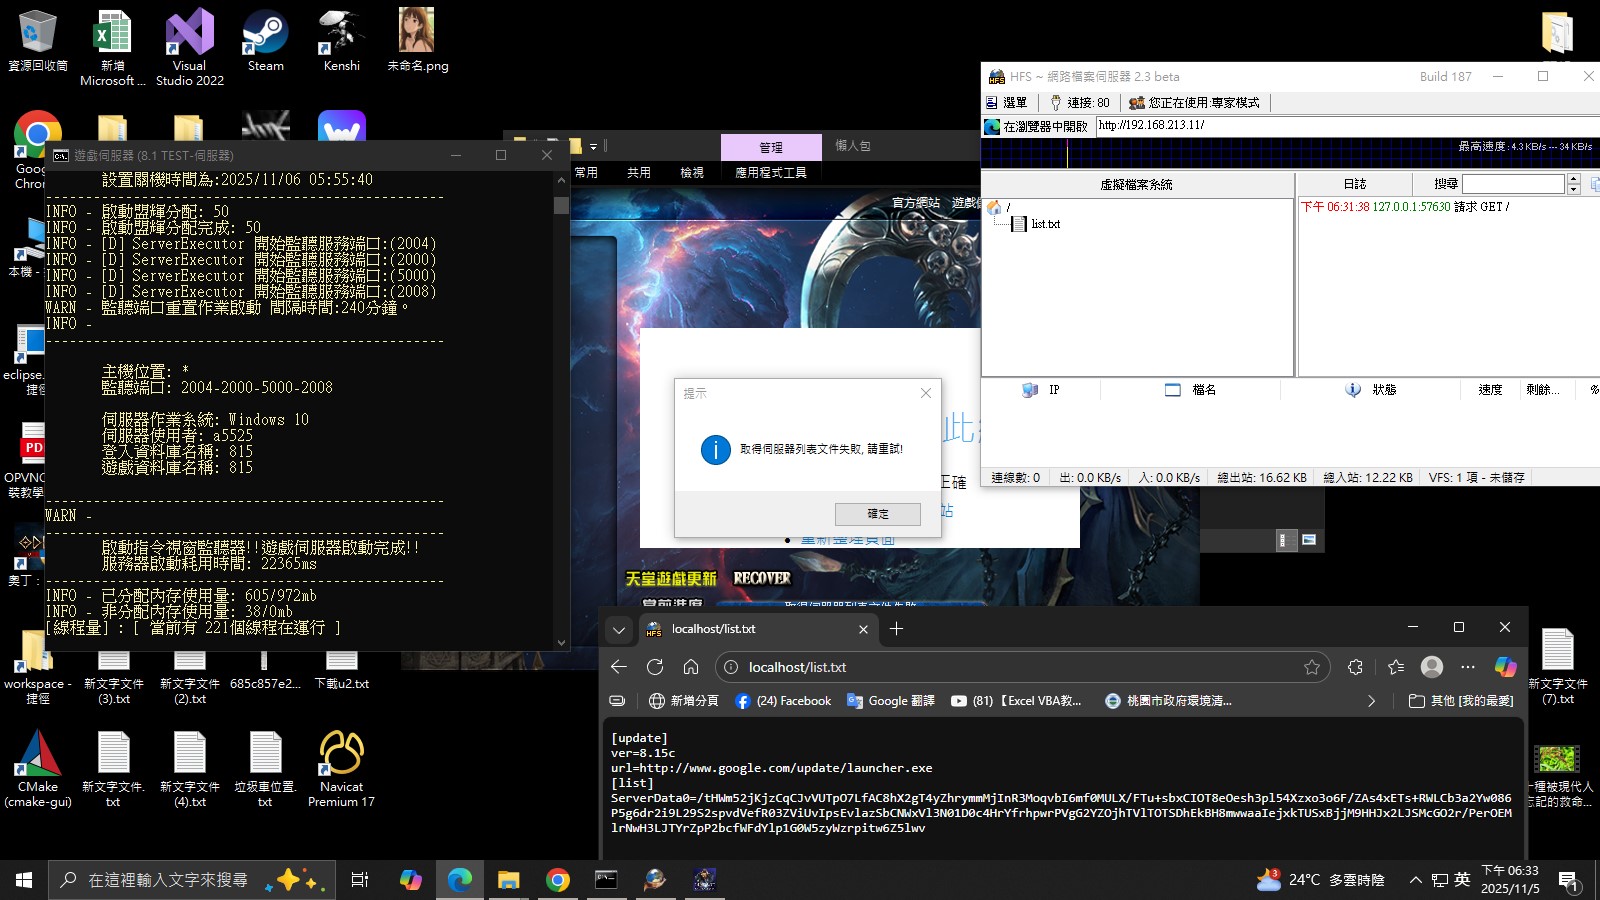This screenshot has height=900, width=1600.
Task: Click HFS status bar 連線數: 0
Action: tap(1015, 478)
